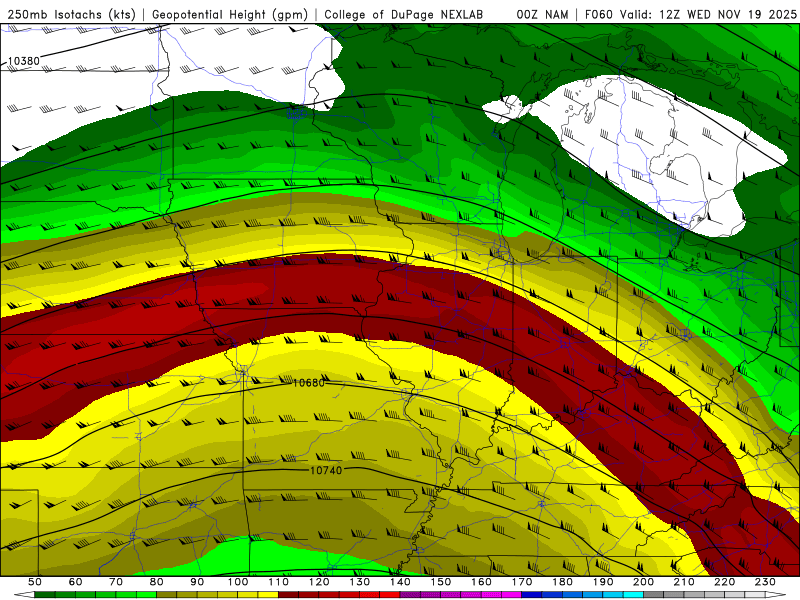Viewport: 800px width, 600px height.
Task: Click the 60 value on the color scale
Action: click(x=76, y=582)
